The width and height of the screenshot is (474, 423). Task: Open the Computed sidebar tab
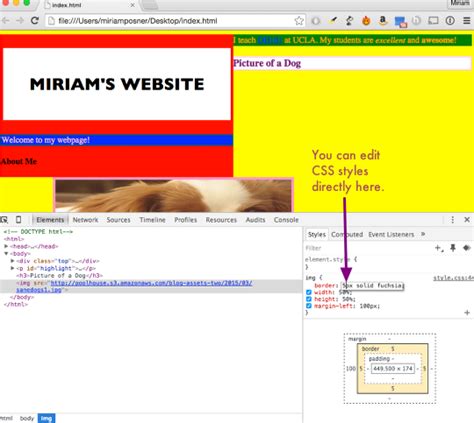(347, 235)
